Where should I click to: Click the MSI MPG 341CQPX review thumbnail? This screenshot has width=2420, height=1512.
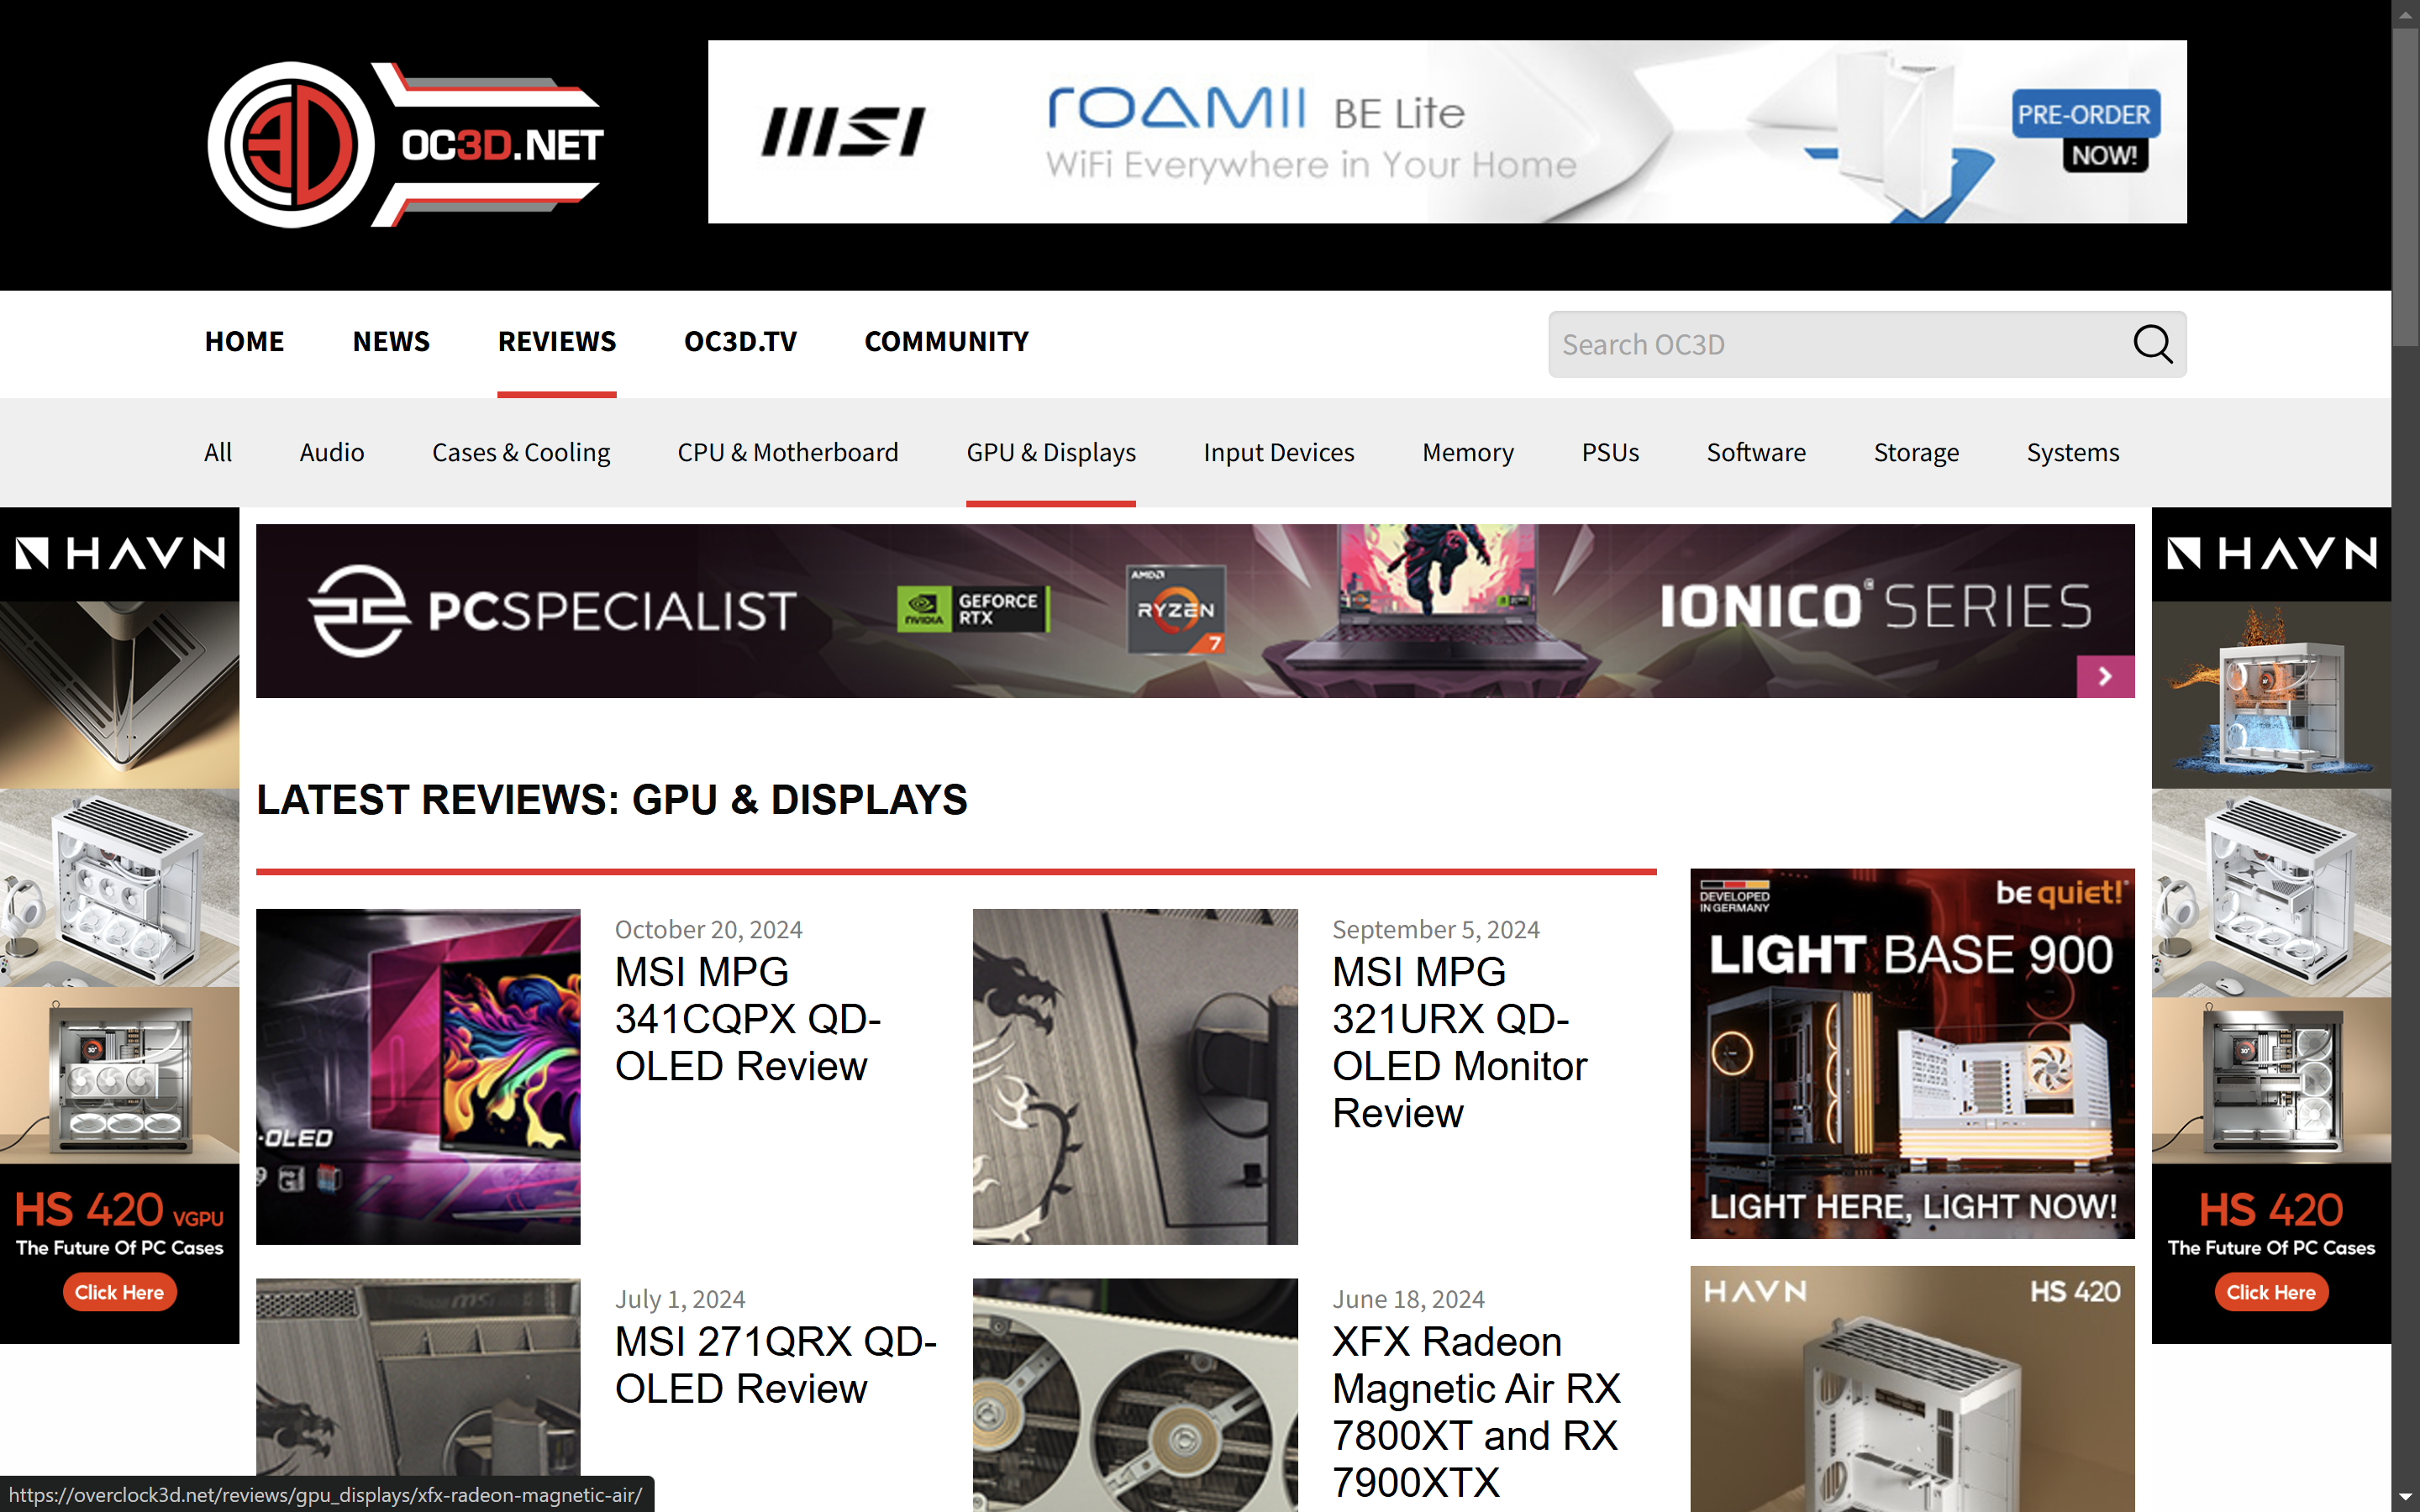418,1076
